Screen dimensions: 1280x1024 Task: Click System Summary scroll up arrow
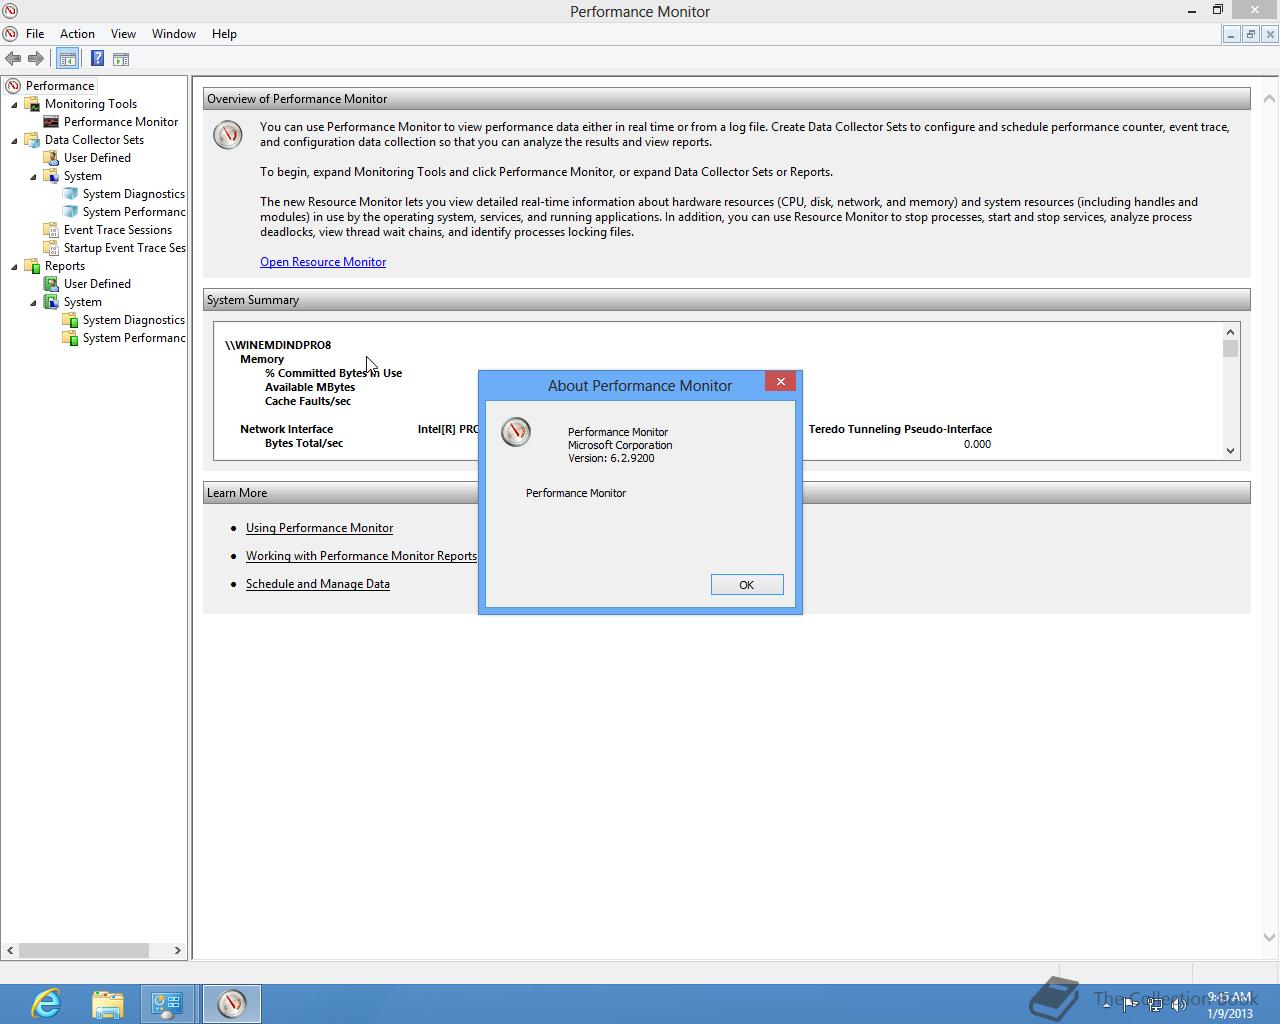click(x=1230, y=331)
